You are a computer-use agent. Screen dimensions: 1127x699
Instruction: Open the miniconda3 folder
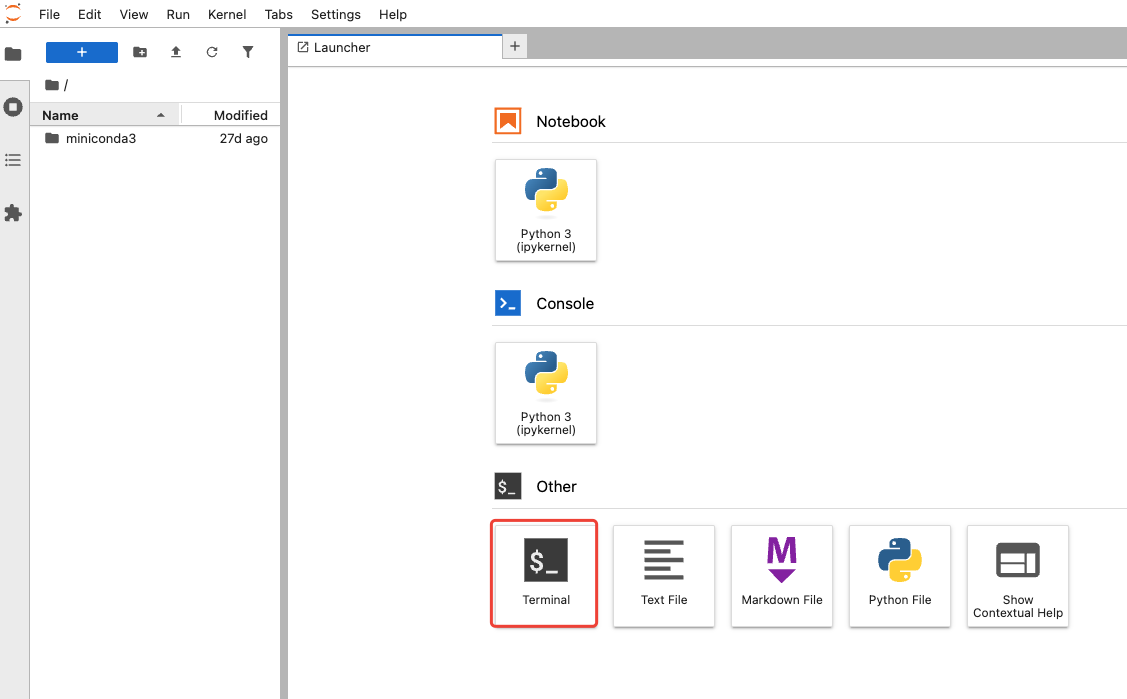point(100,139)
